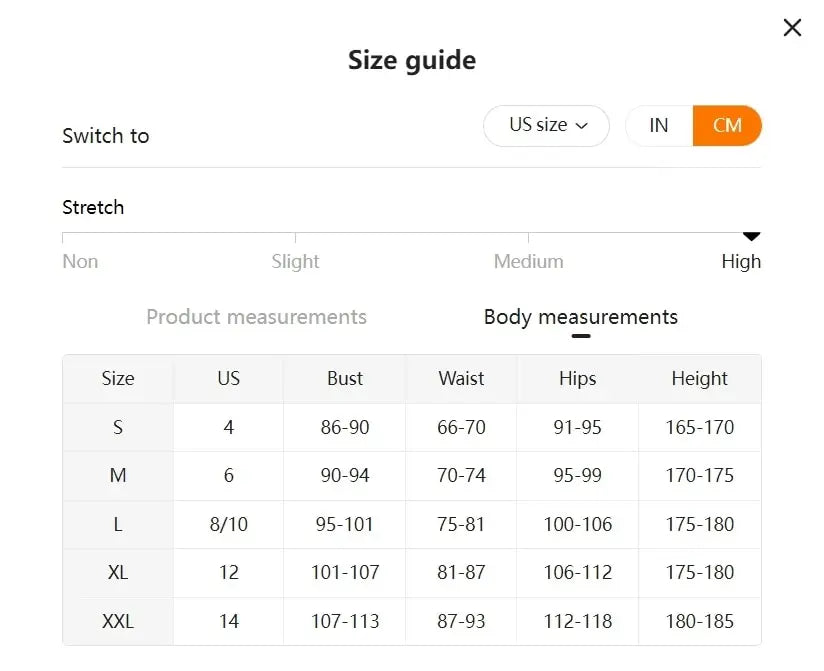Click the Bust column header
This screenshot has width=824, height=671.
point(343,379)
